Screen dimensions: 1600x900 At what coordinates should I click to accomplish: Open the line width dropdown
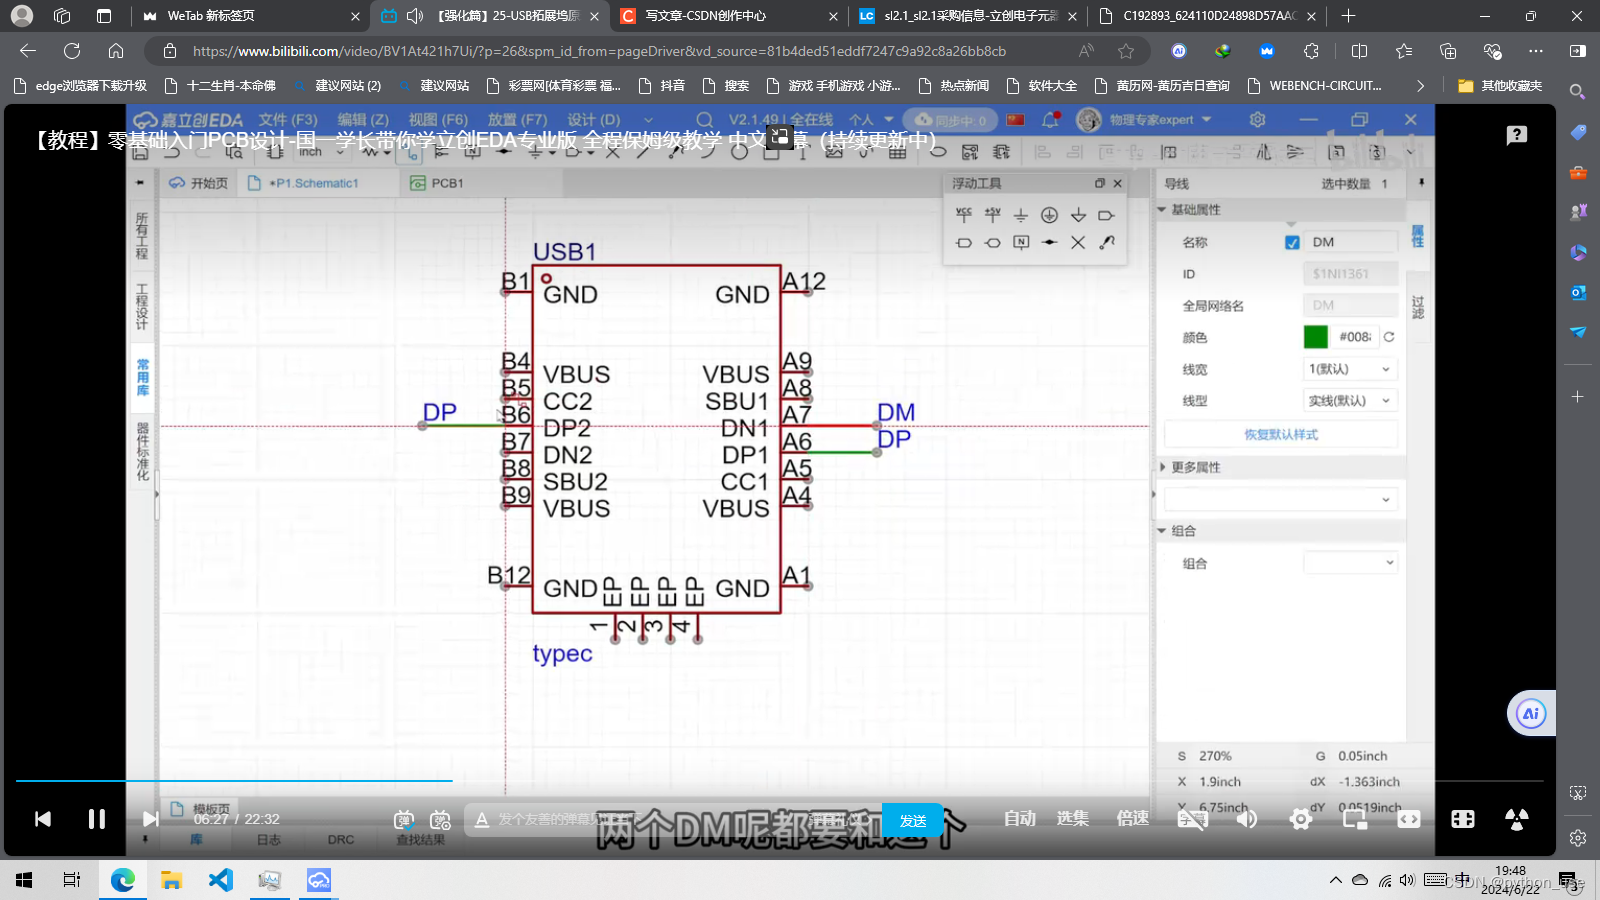1350,369
